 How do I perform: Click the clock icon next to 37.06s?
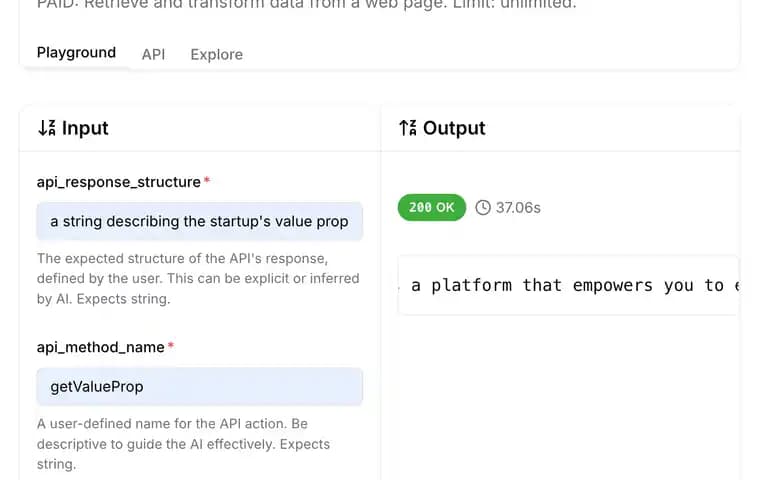[x=483, y=208]
